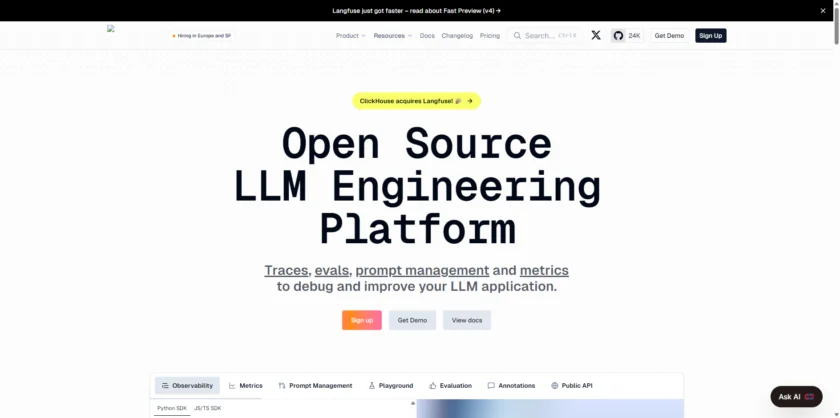
Task: Expand the Resources dropdown menu
Action: pyautogui.click(x=392, y=35)
